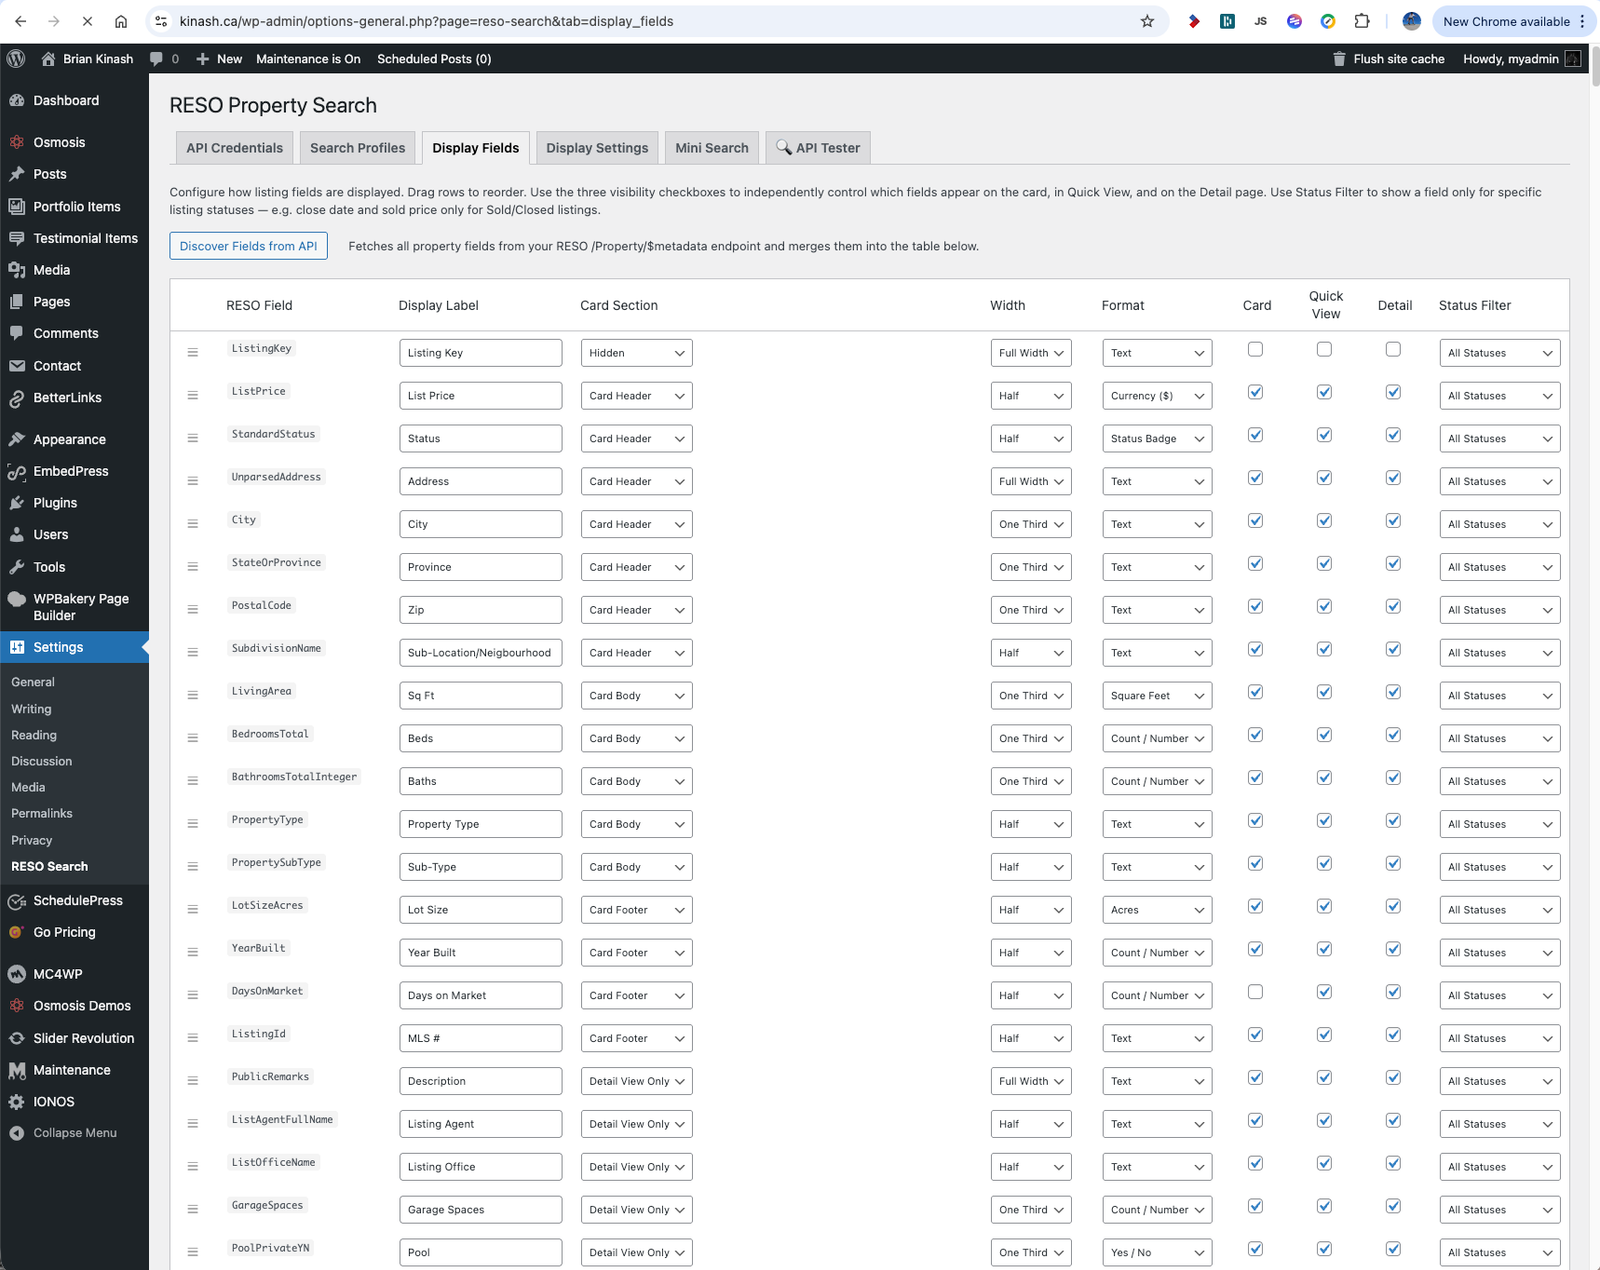Screen dimensions: 1600x1270
Task: Open the API Credentials tab
Action: [234, 148]
